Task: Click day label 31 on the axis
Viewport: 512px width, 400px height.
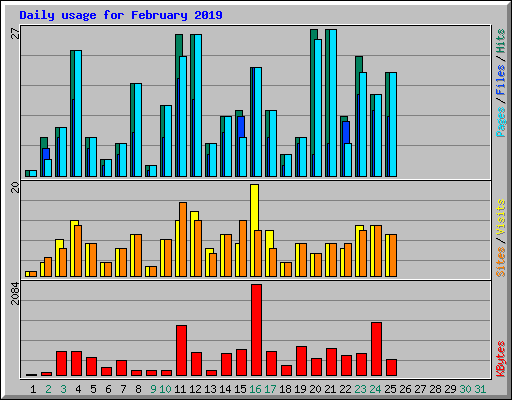Action: 480,389
